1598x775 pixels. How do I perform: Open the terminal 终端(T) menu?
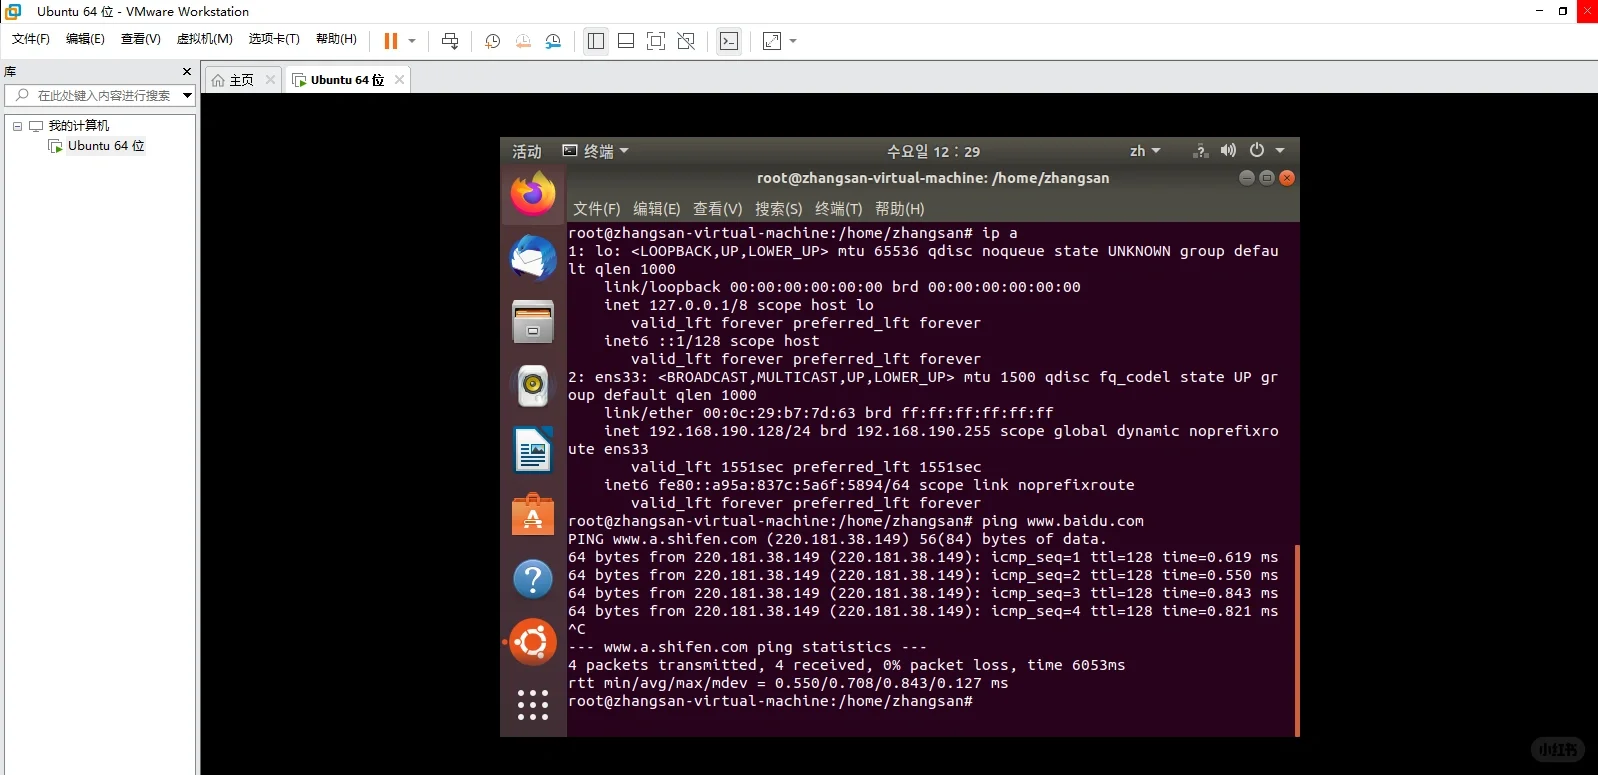pyautogui.click(x=839, y=209)
